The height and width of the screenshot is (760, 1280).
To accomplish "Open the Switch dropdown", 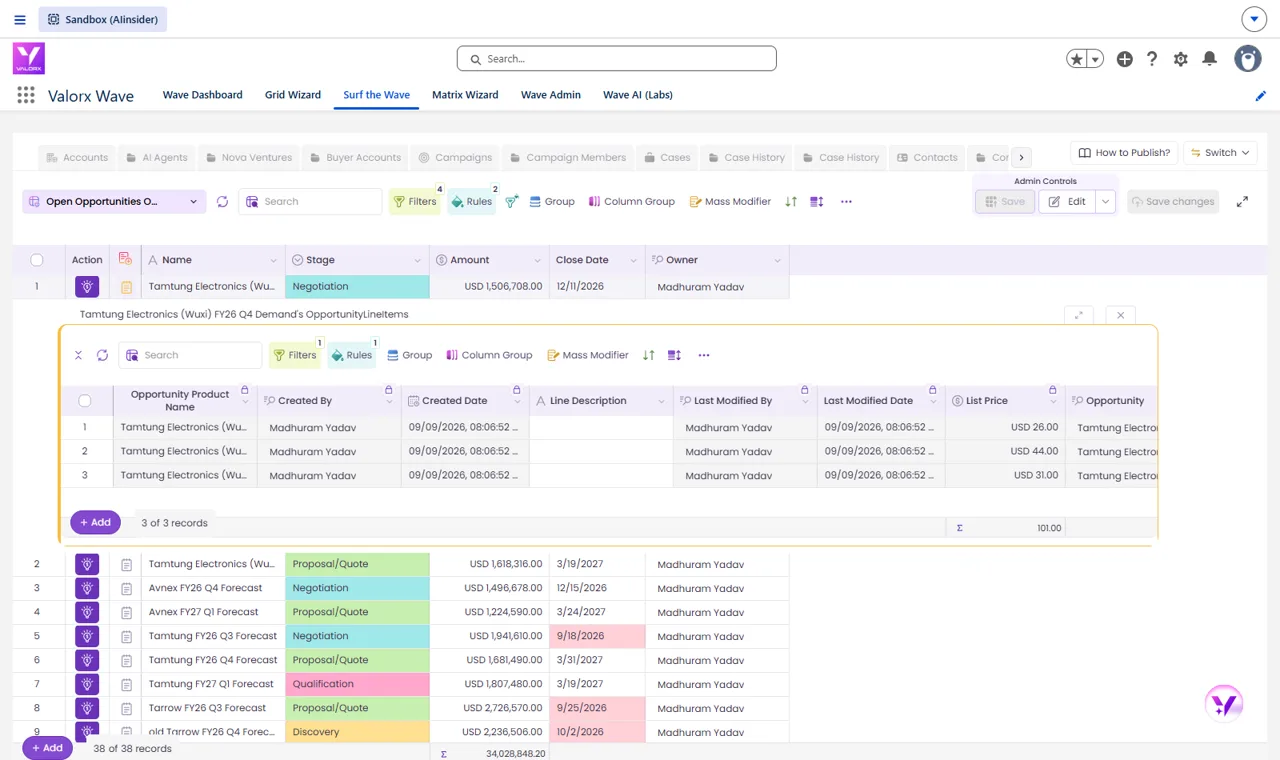I will (x=1220, y=153).
